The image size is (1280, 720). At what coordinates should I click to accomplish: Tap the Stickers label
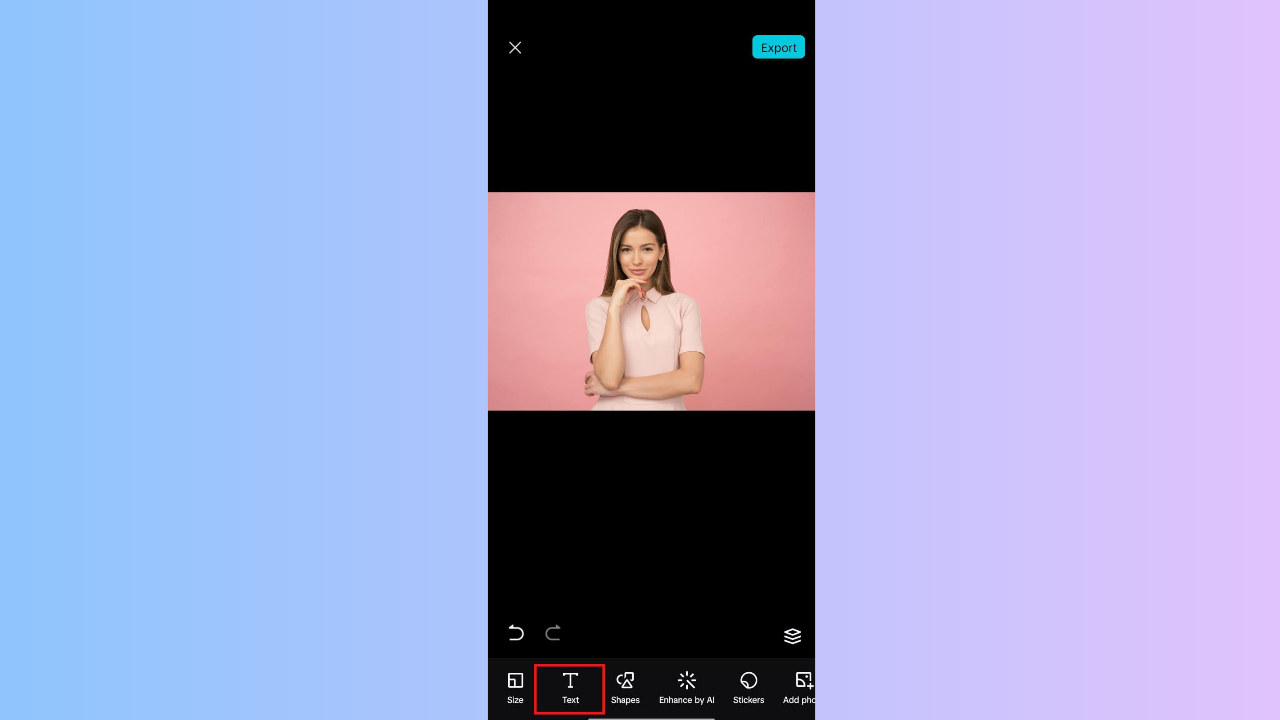[748, 699]
